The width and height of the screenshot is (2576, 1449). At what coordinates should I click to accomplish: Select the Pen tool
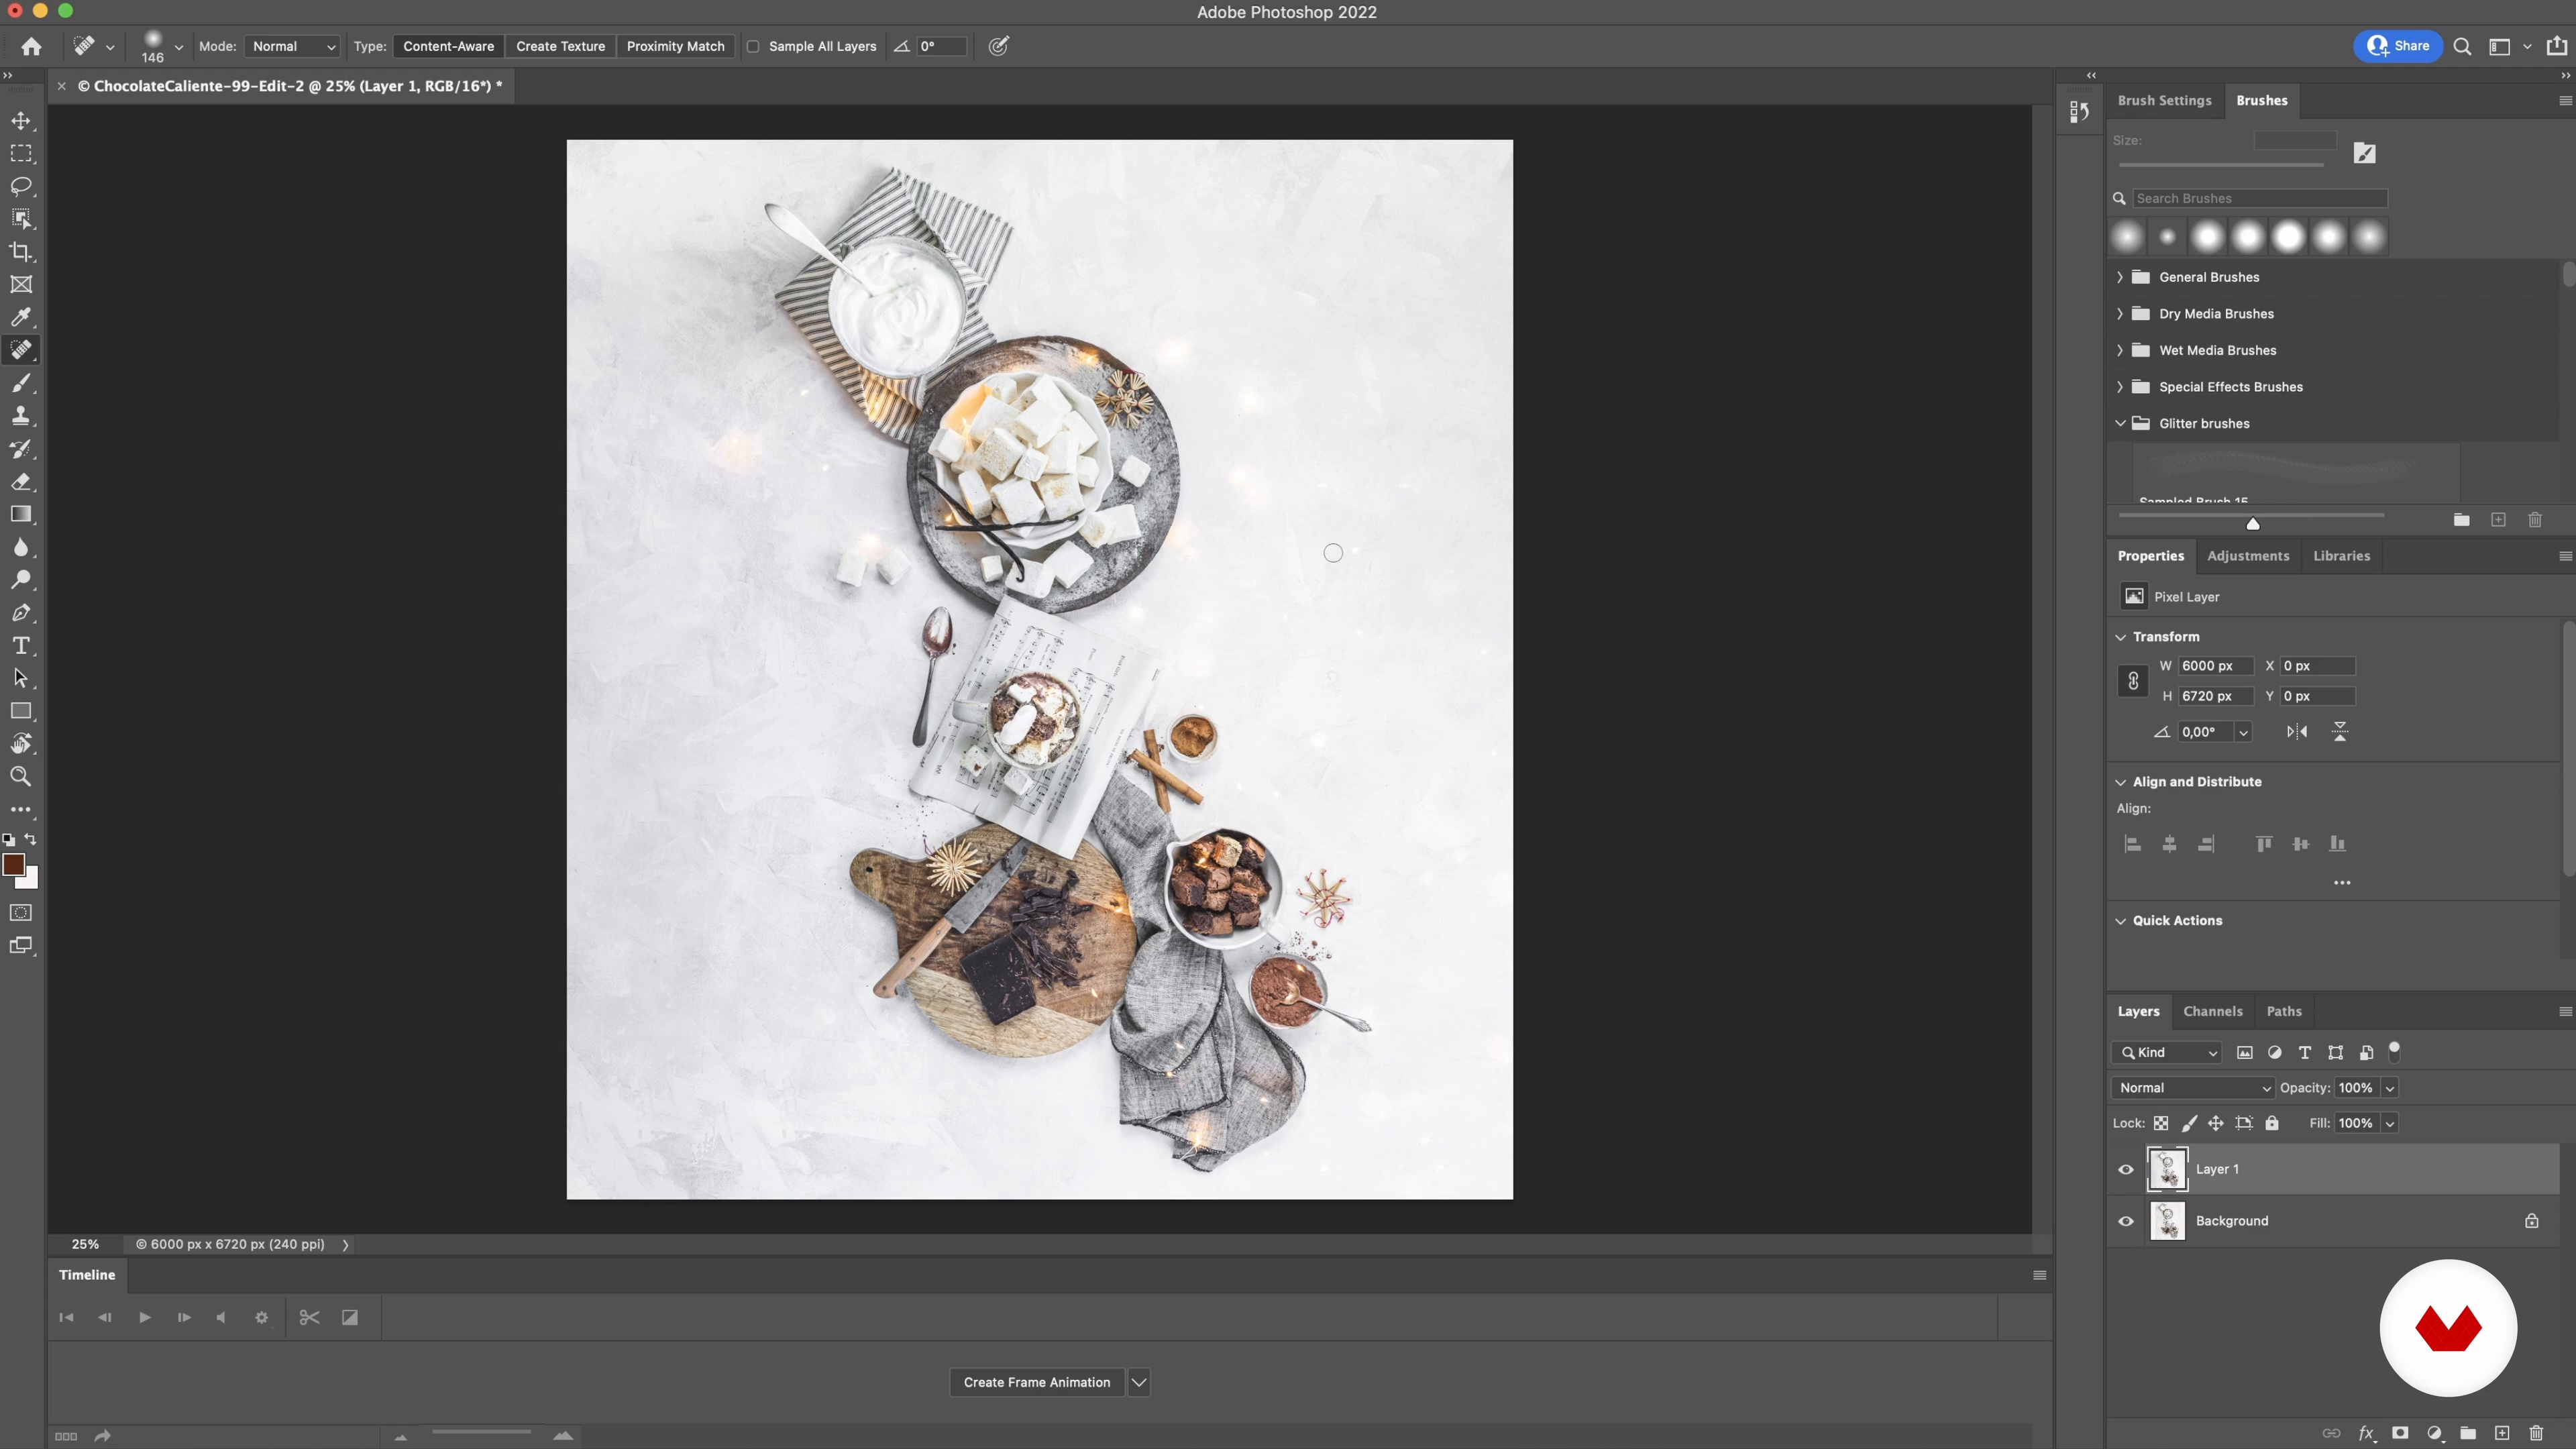click(x=21, y=613)
